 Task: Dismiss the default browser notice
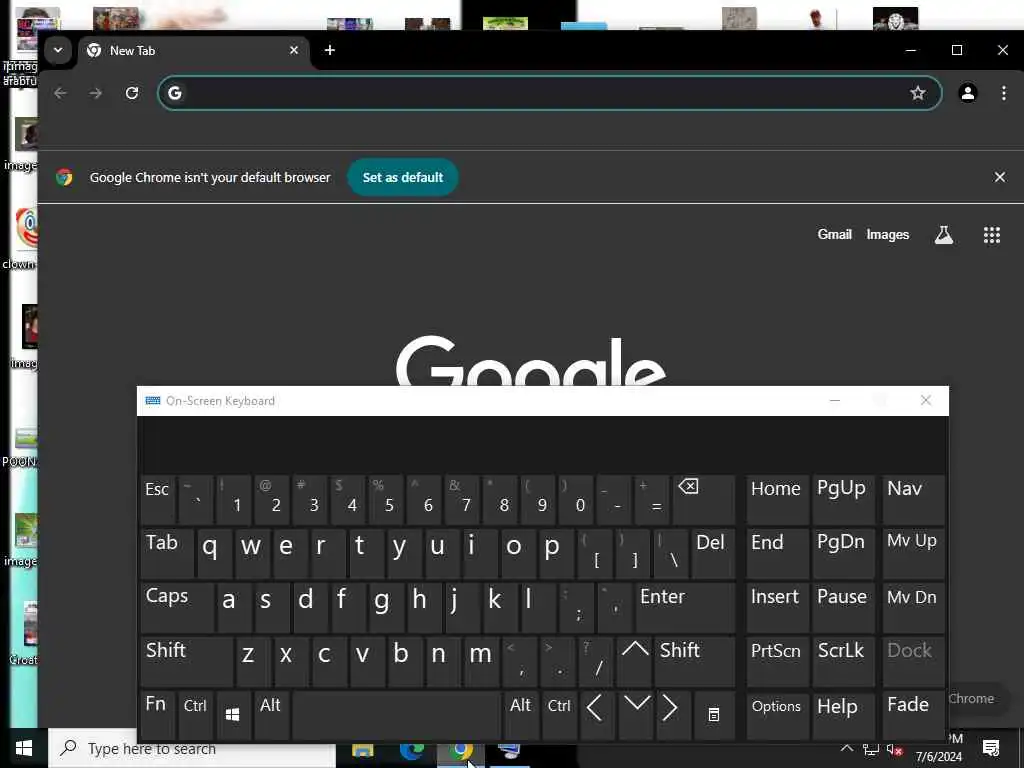coord(999,177)
